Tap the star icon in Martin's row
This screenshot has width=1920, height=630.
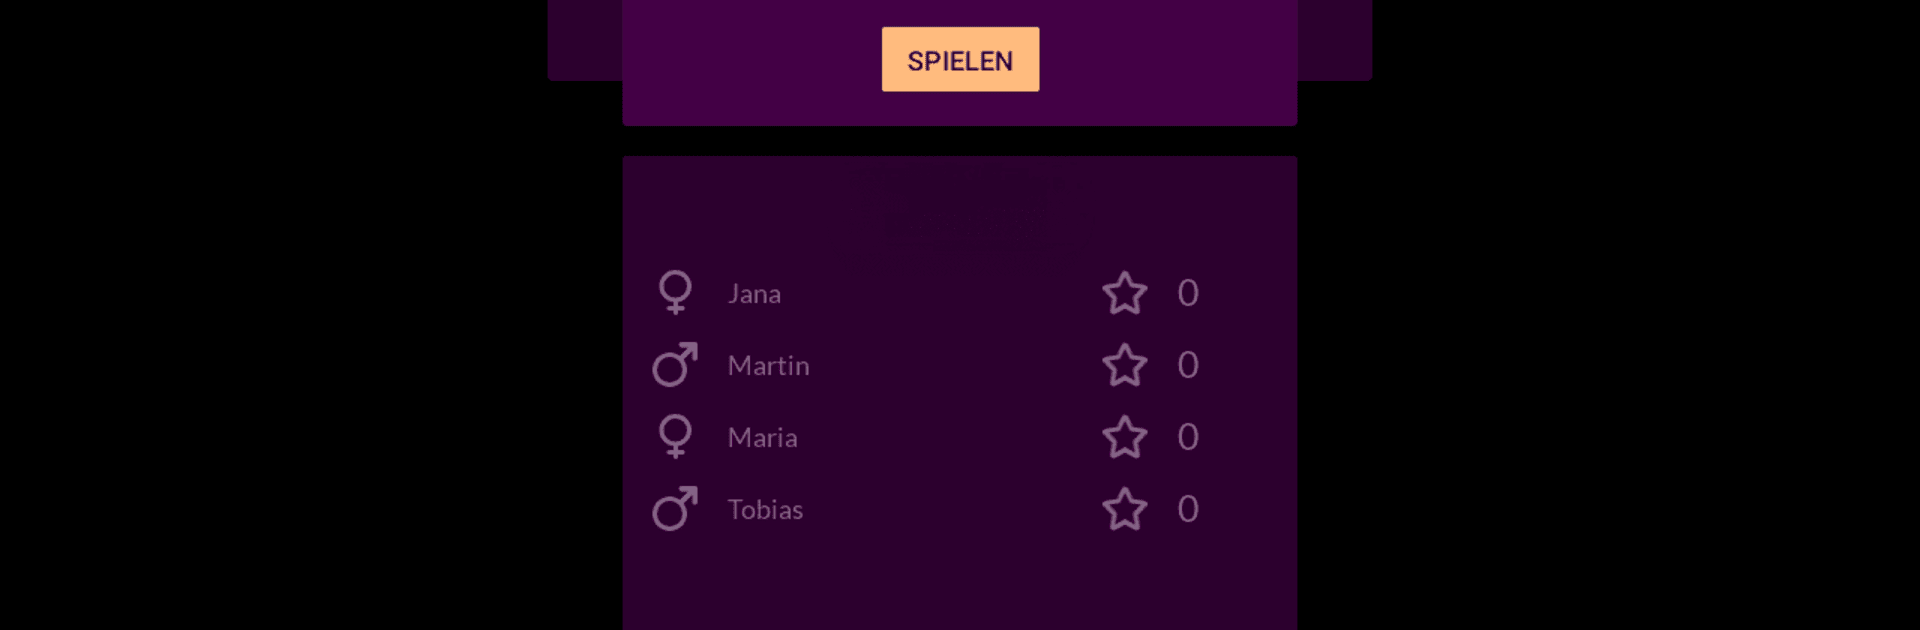coord(1125,365)
